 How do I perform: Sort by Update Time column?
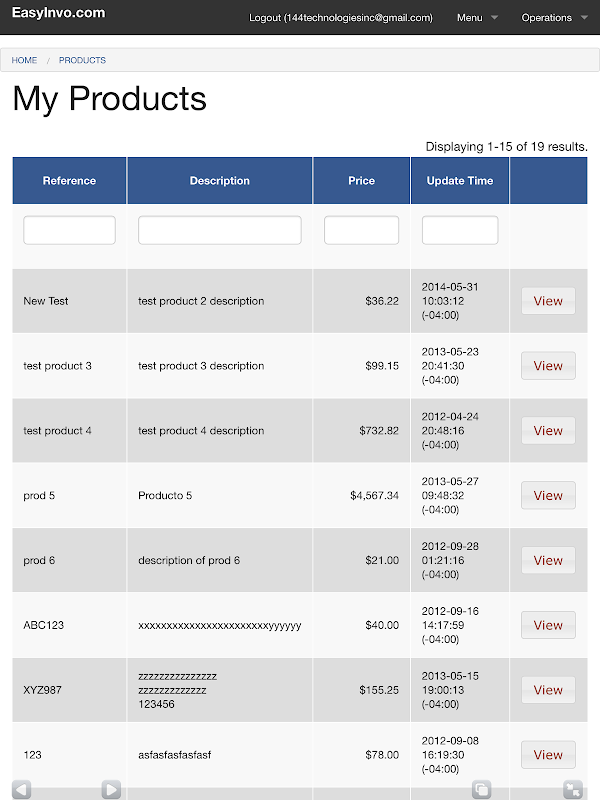[x=459, y=181]
